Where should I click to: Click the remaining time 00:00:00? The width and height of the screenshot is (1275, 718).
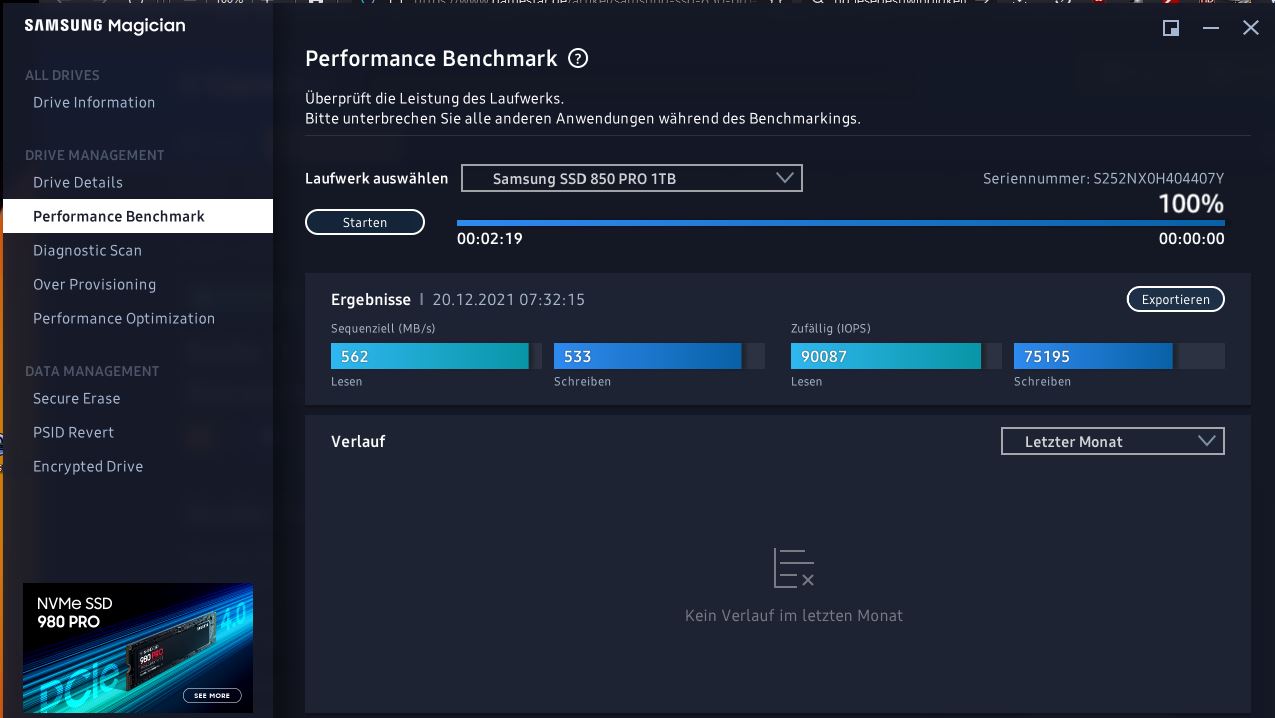click(1192, 239)
